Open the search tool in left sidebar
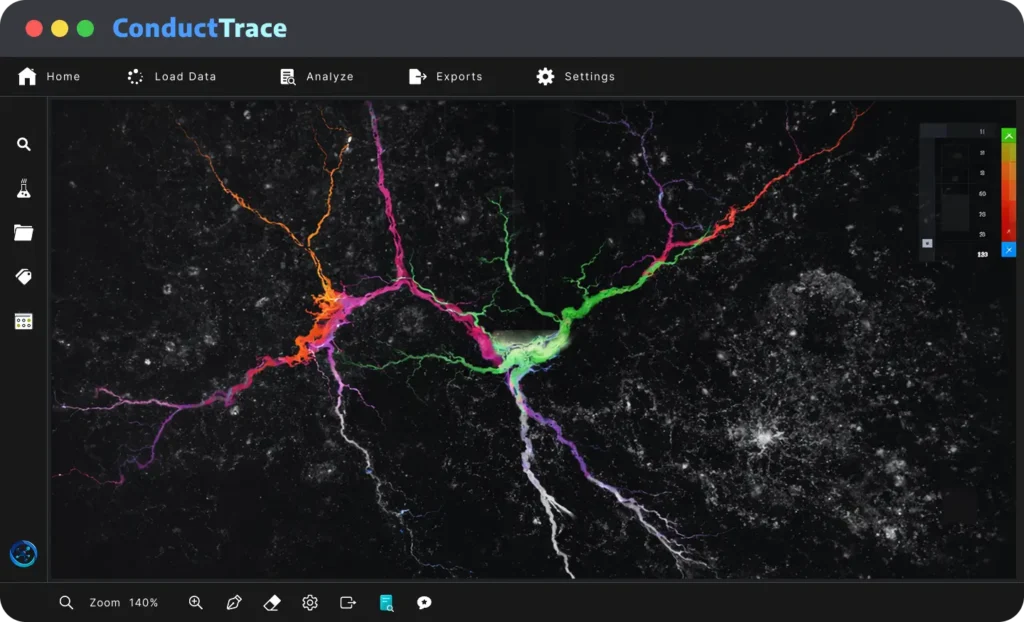 24,144
